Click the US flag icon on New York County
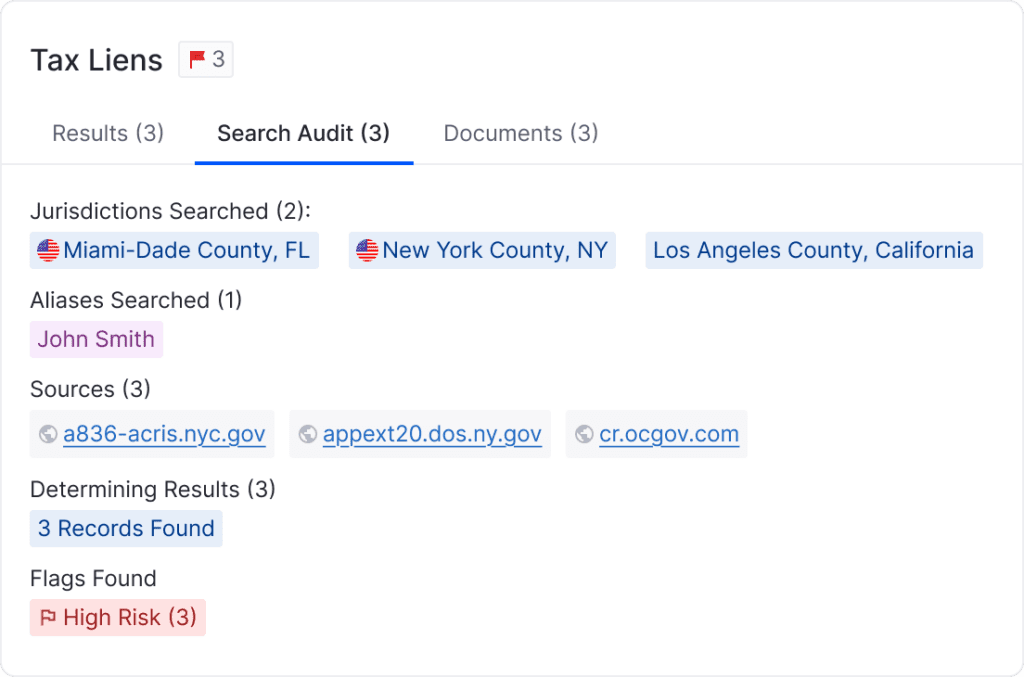The image size is (1024, 677). tap(367, 250)
